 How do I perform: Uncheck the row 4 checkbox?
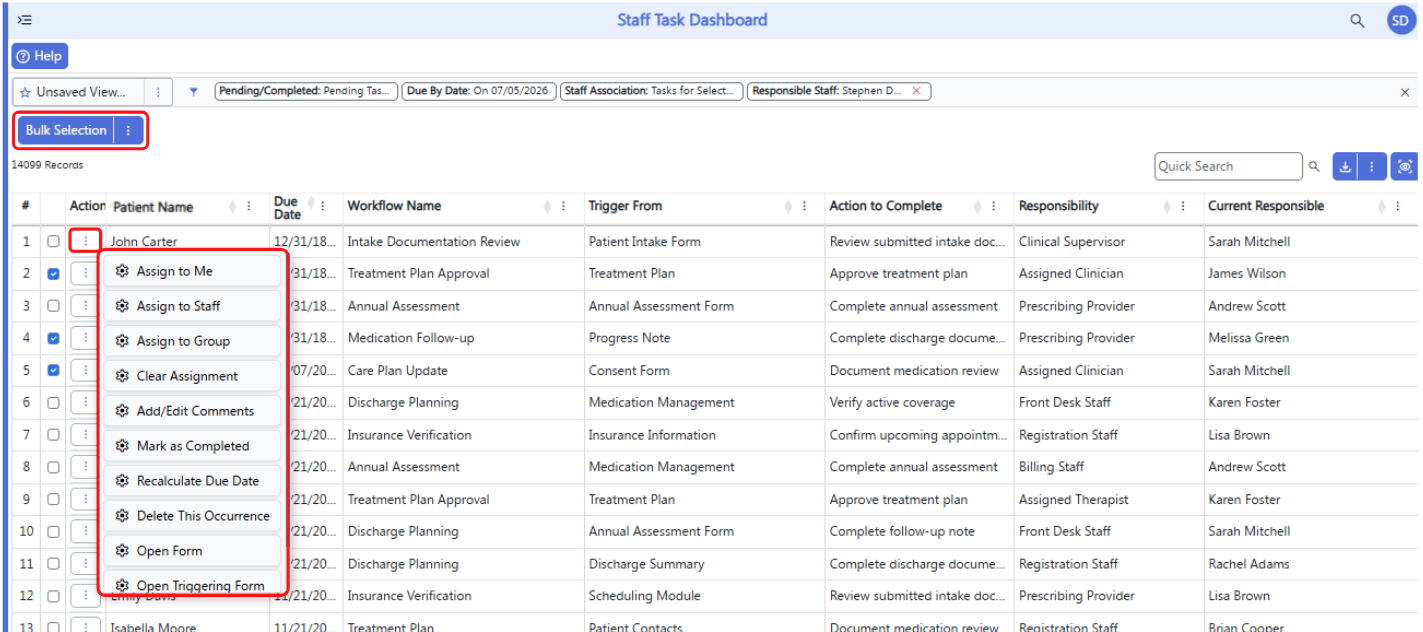(53, 338)
